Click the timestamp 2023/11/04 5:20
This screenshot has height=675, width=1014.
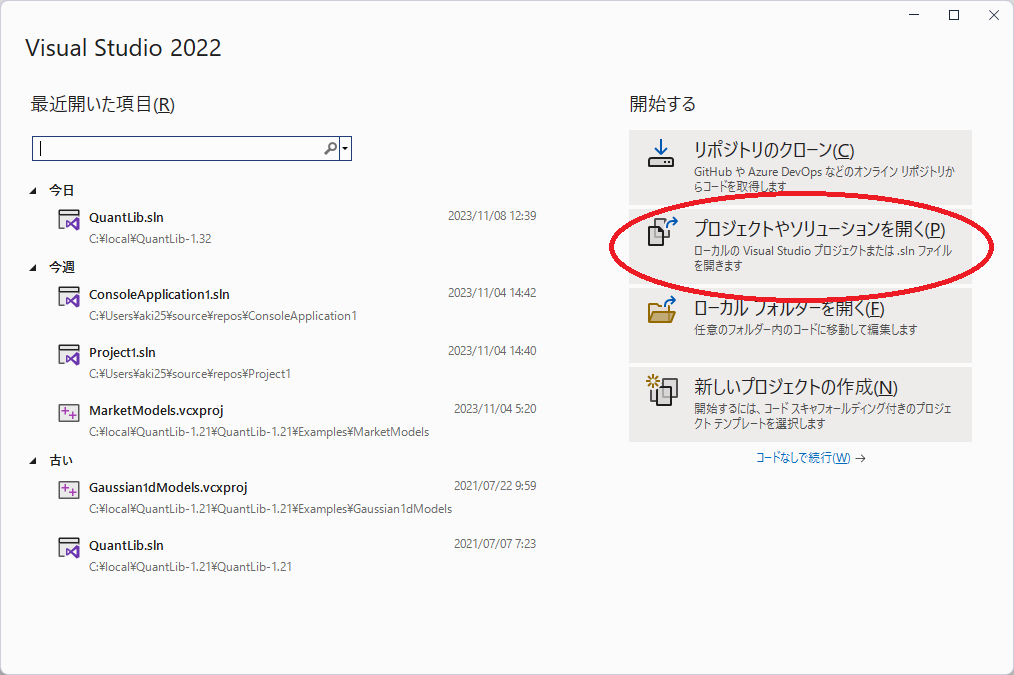pyautogui.click(x=495, y=409)
